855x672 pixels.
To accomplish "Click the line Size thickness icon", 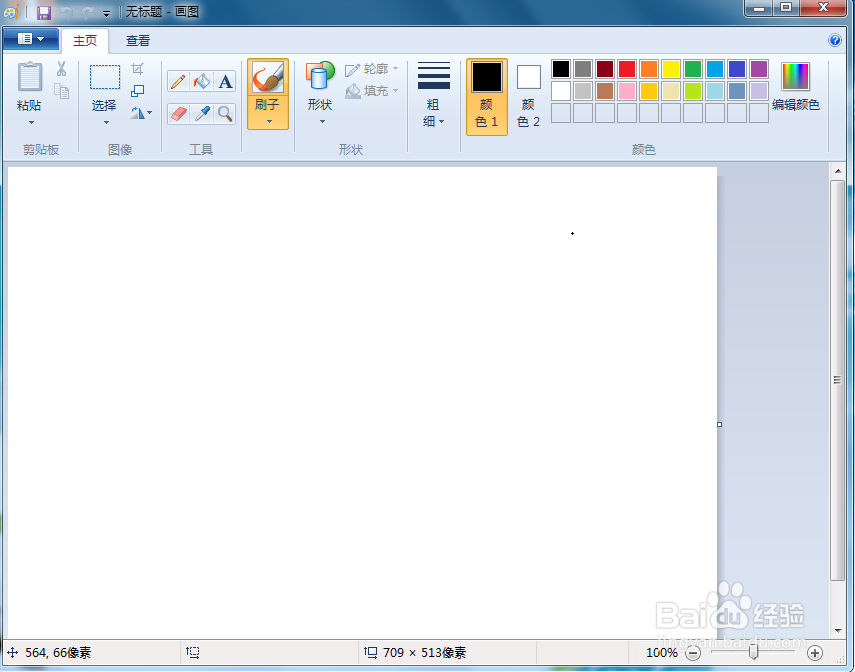I will [433, 75].
